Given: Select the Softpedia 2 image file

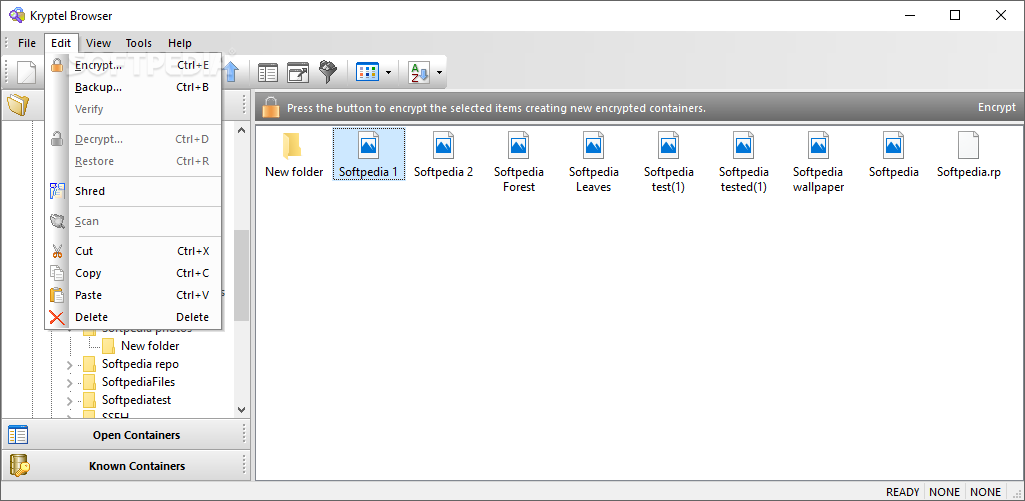Looking at the screenshot, I should 443,154.
